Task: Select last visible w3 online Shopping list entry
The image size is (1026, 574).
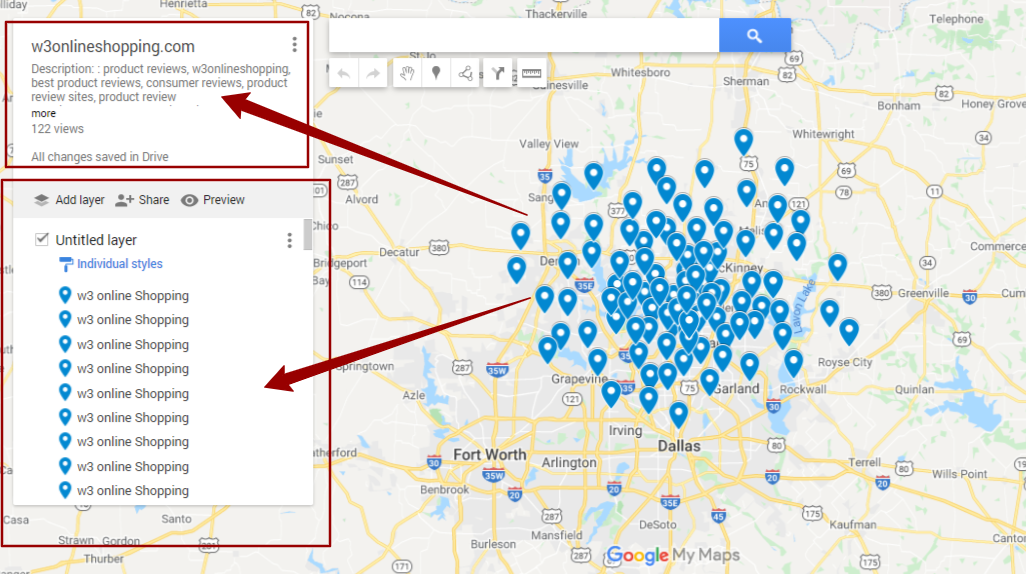Action: click(x=133, y=491)
